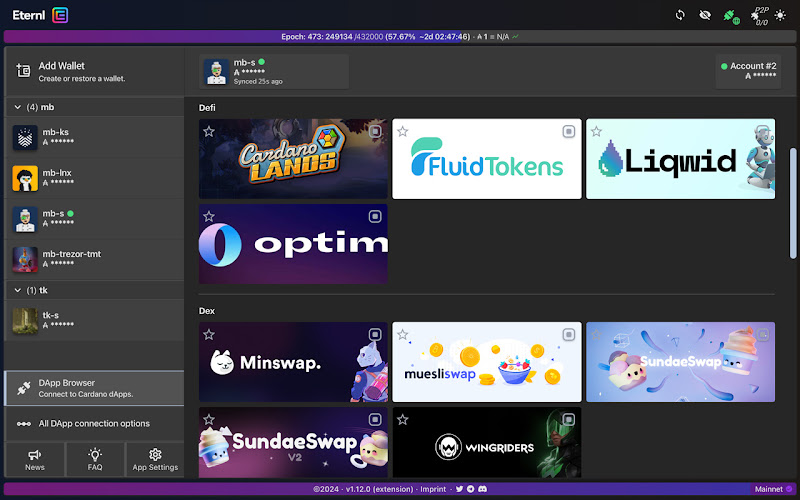The width and height of the screenshot is (800, 500).
Task: Favorite Cardano Lands with star icon
Action: 209,132
